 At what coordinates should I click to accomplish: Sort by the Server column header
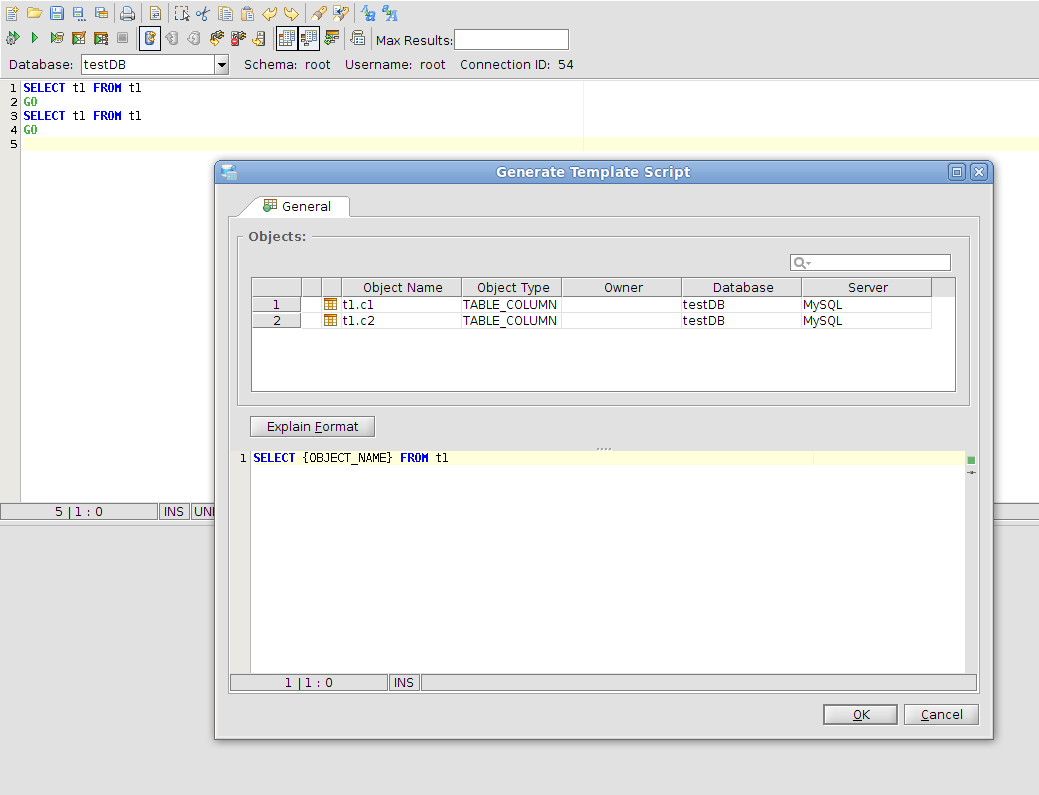coord(867,288)
